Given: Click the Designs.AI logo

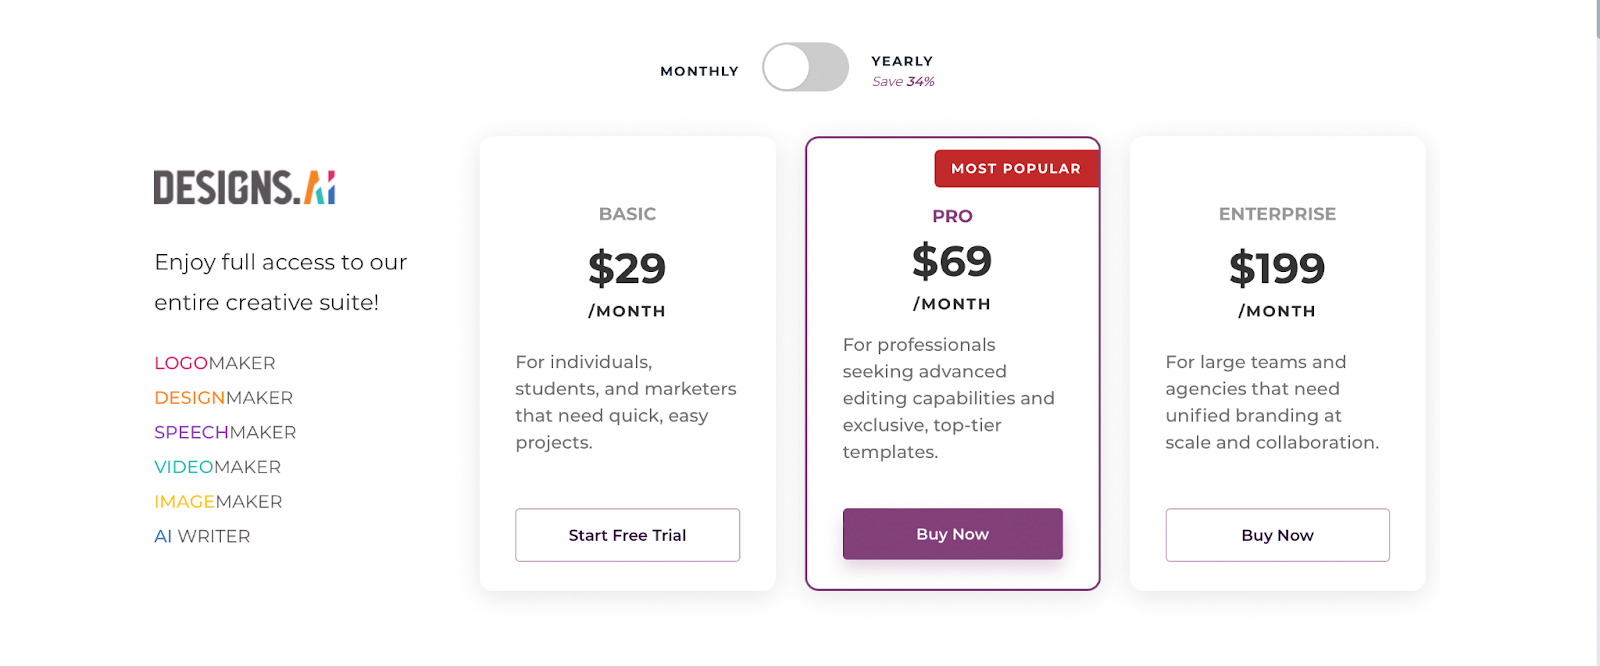Looking at the screenshot, I should click(x=244, y=187).
